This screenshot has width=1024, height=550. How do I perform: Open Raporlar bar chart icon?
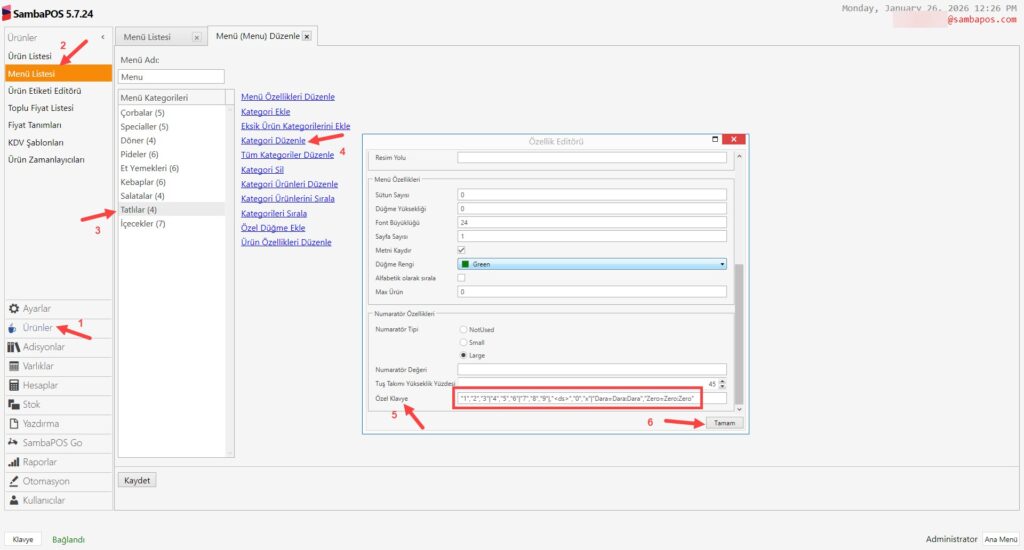(x=14, y=462)
